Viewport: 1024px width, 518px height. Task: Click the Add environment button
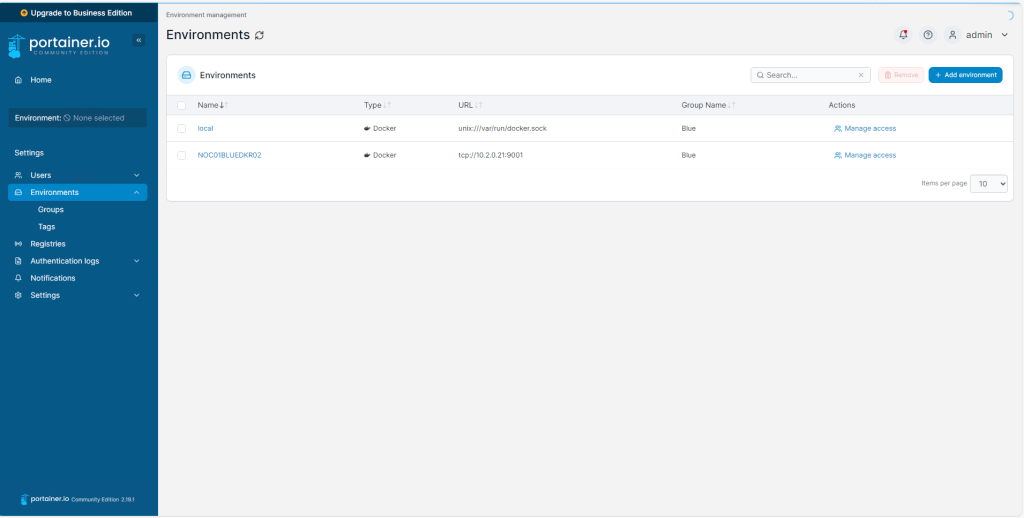click(x=965, y=75)
